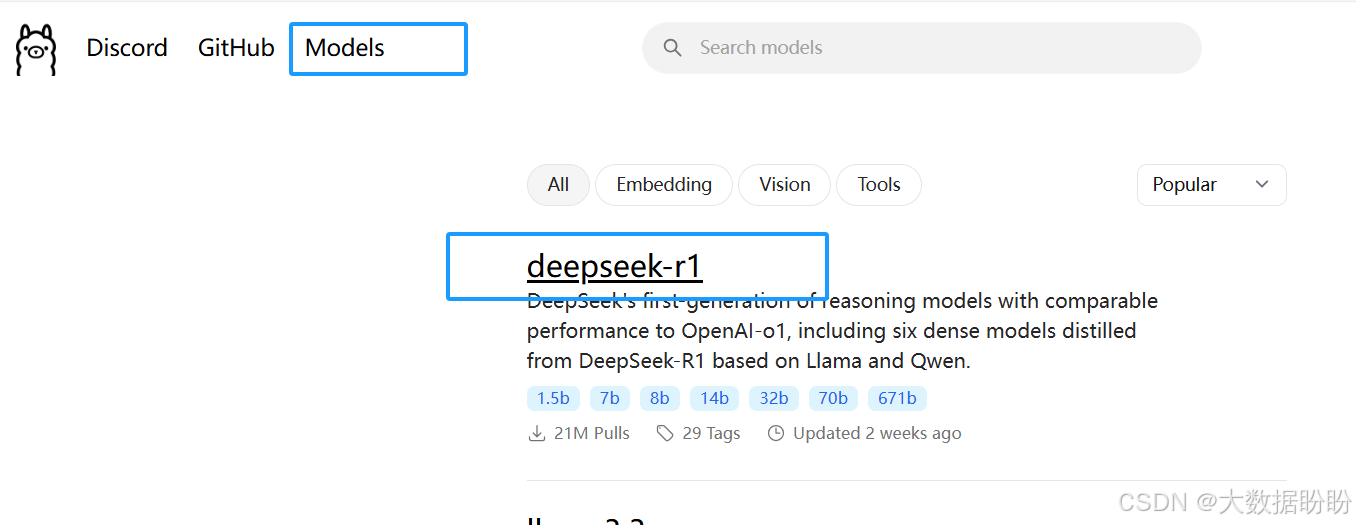Open the GitHub link

236,48
